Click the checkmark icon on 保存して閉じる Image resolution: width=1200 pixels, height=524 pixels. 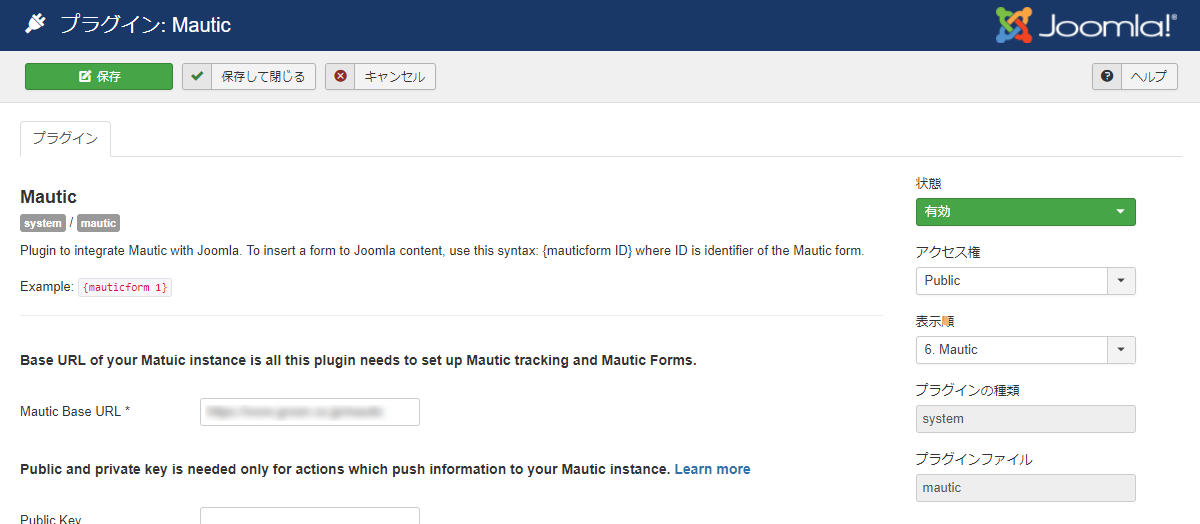point(197,76)
